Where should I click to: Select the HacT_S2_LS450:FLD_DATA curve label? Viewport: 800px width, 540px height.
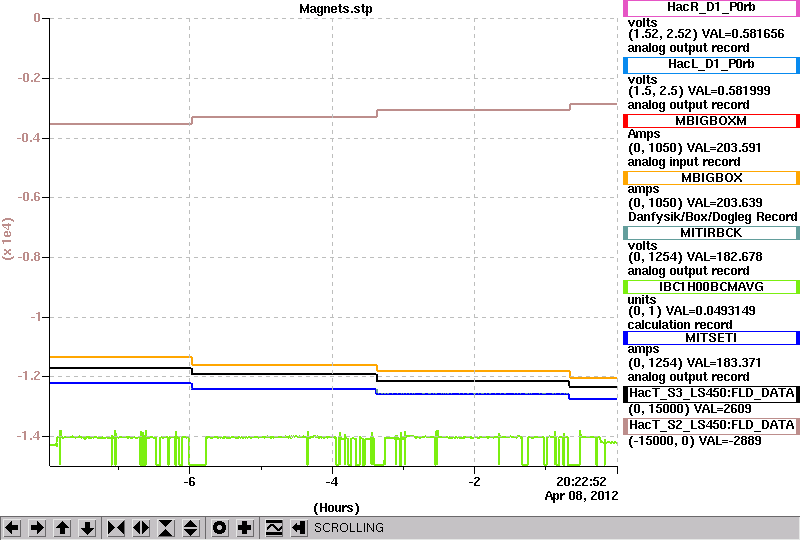[711, 426]
